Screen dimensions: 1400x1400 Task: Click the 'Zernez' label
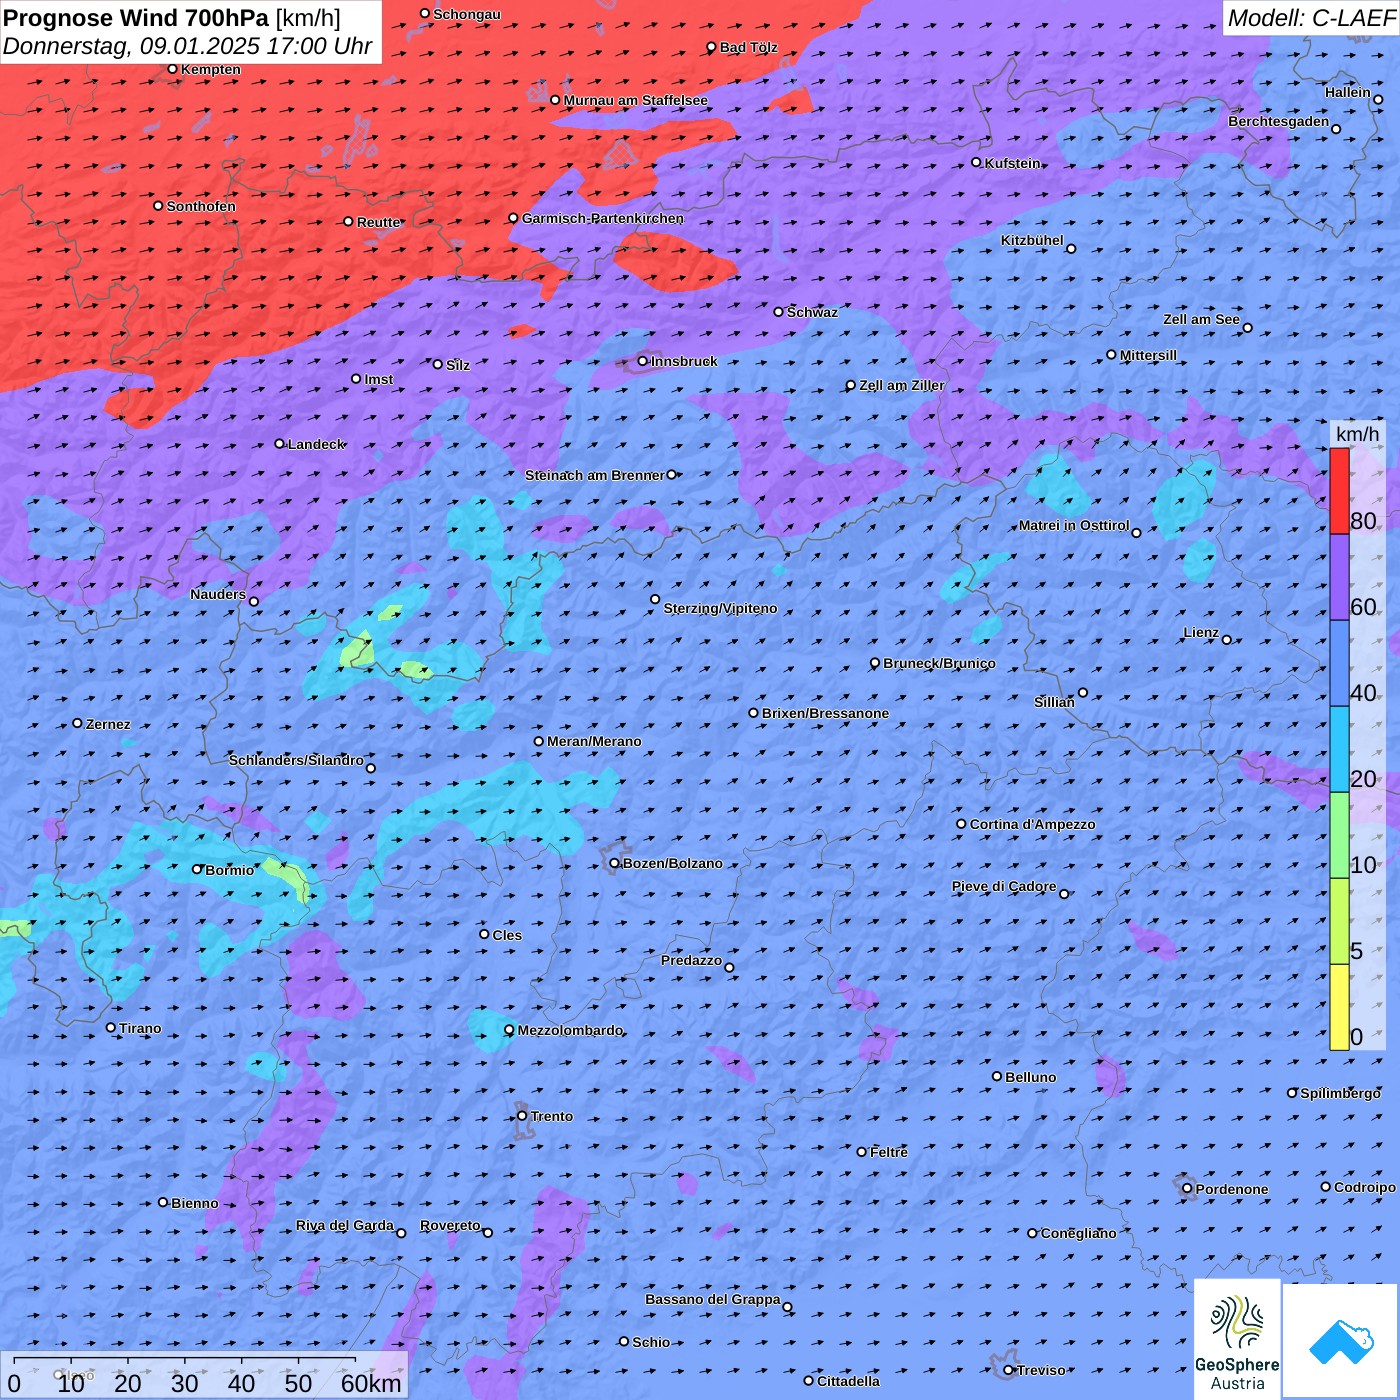[108, 724]
